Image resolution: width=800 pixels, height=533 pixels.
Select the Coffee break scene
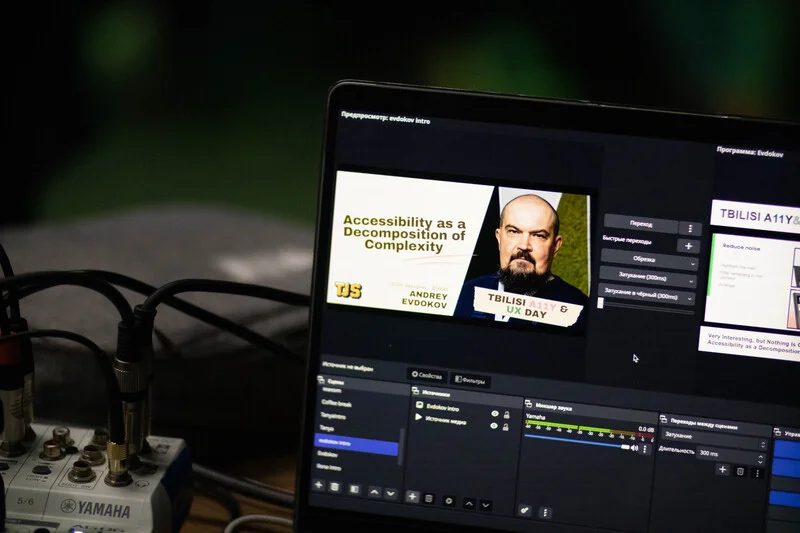pyautogui.click(x=337, y=404)
